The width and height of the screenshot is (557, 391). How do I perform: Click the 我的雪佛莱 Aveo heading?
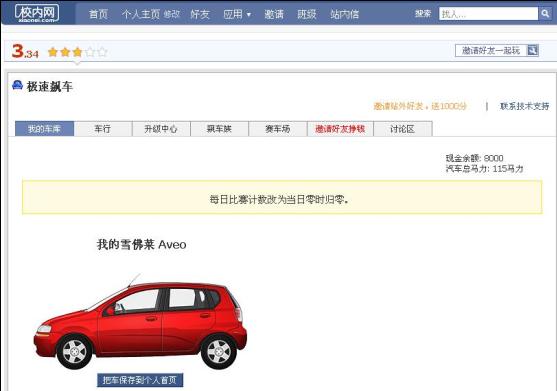(141, 244)
